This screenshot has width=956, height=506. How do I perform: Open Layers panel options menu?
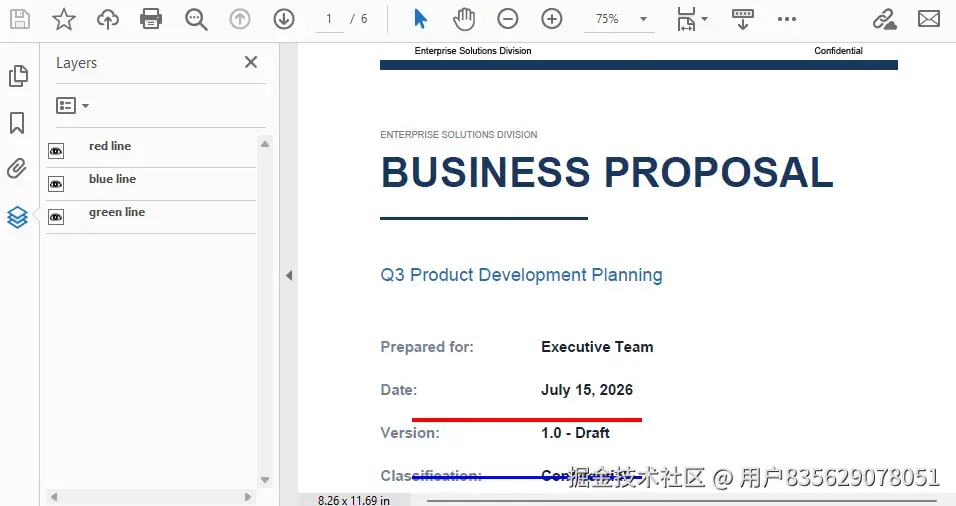[x=73, y=105]
